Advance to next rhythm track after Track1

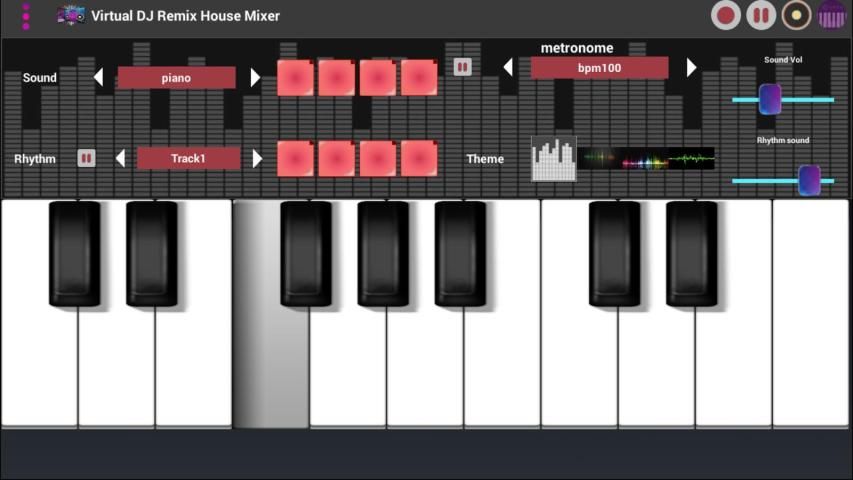click(257, 158)
